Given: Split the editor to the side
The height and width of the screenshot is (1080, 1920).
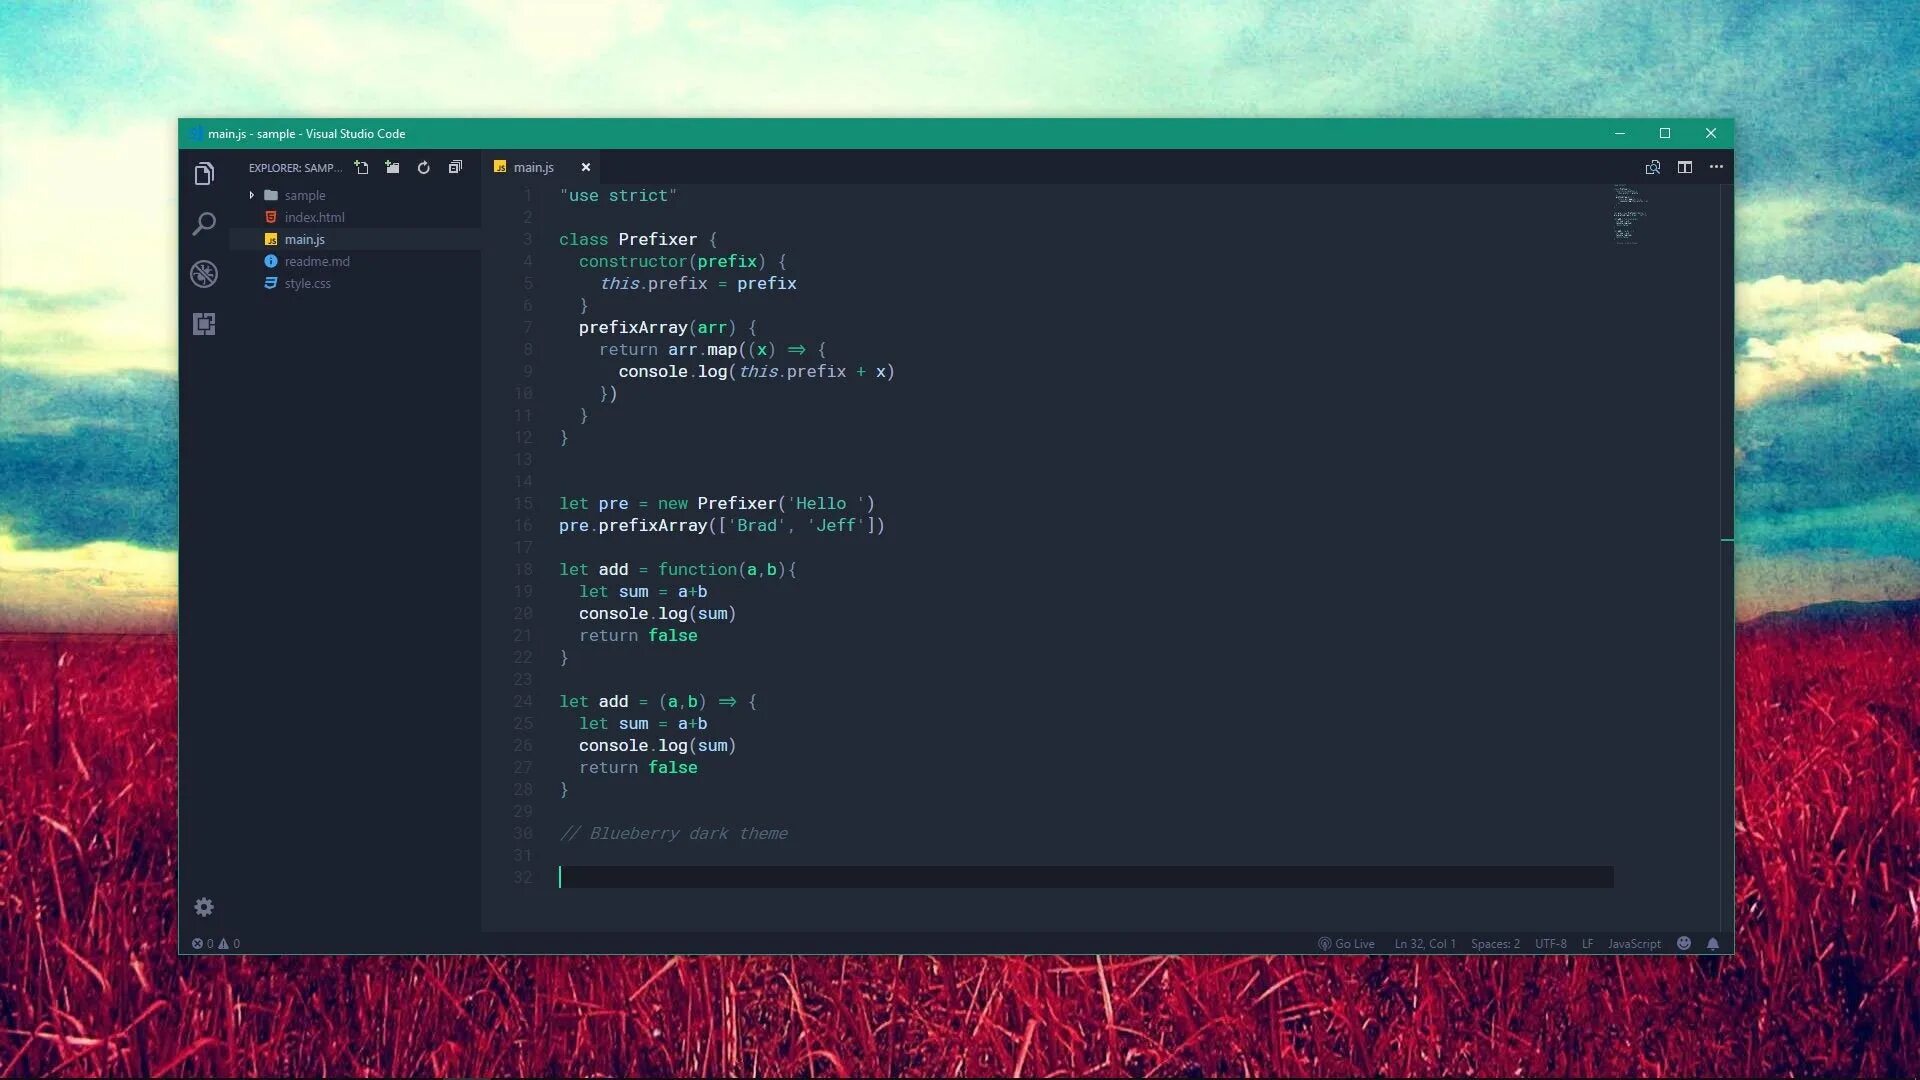Looking at the screenshot, I should 1685,167.
